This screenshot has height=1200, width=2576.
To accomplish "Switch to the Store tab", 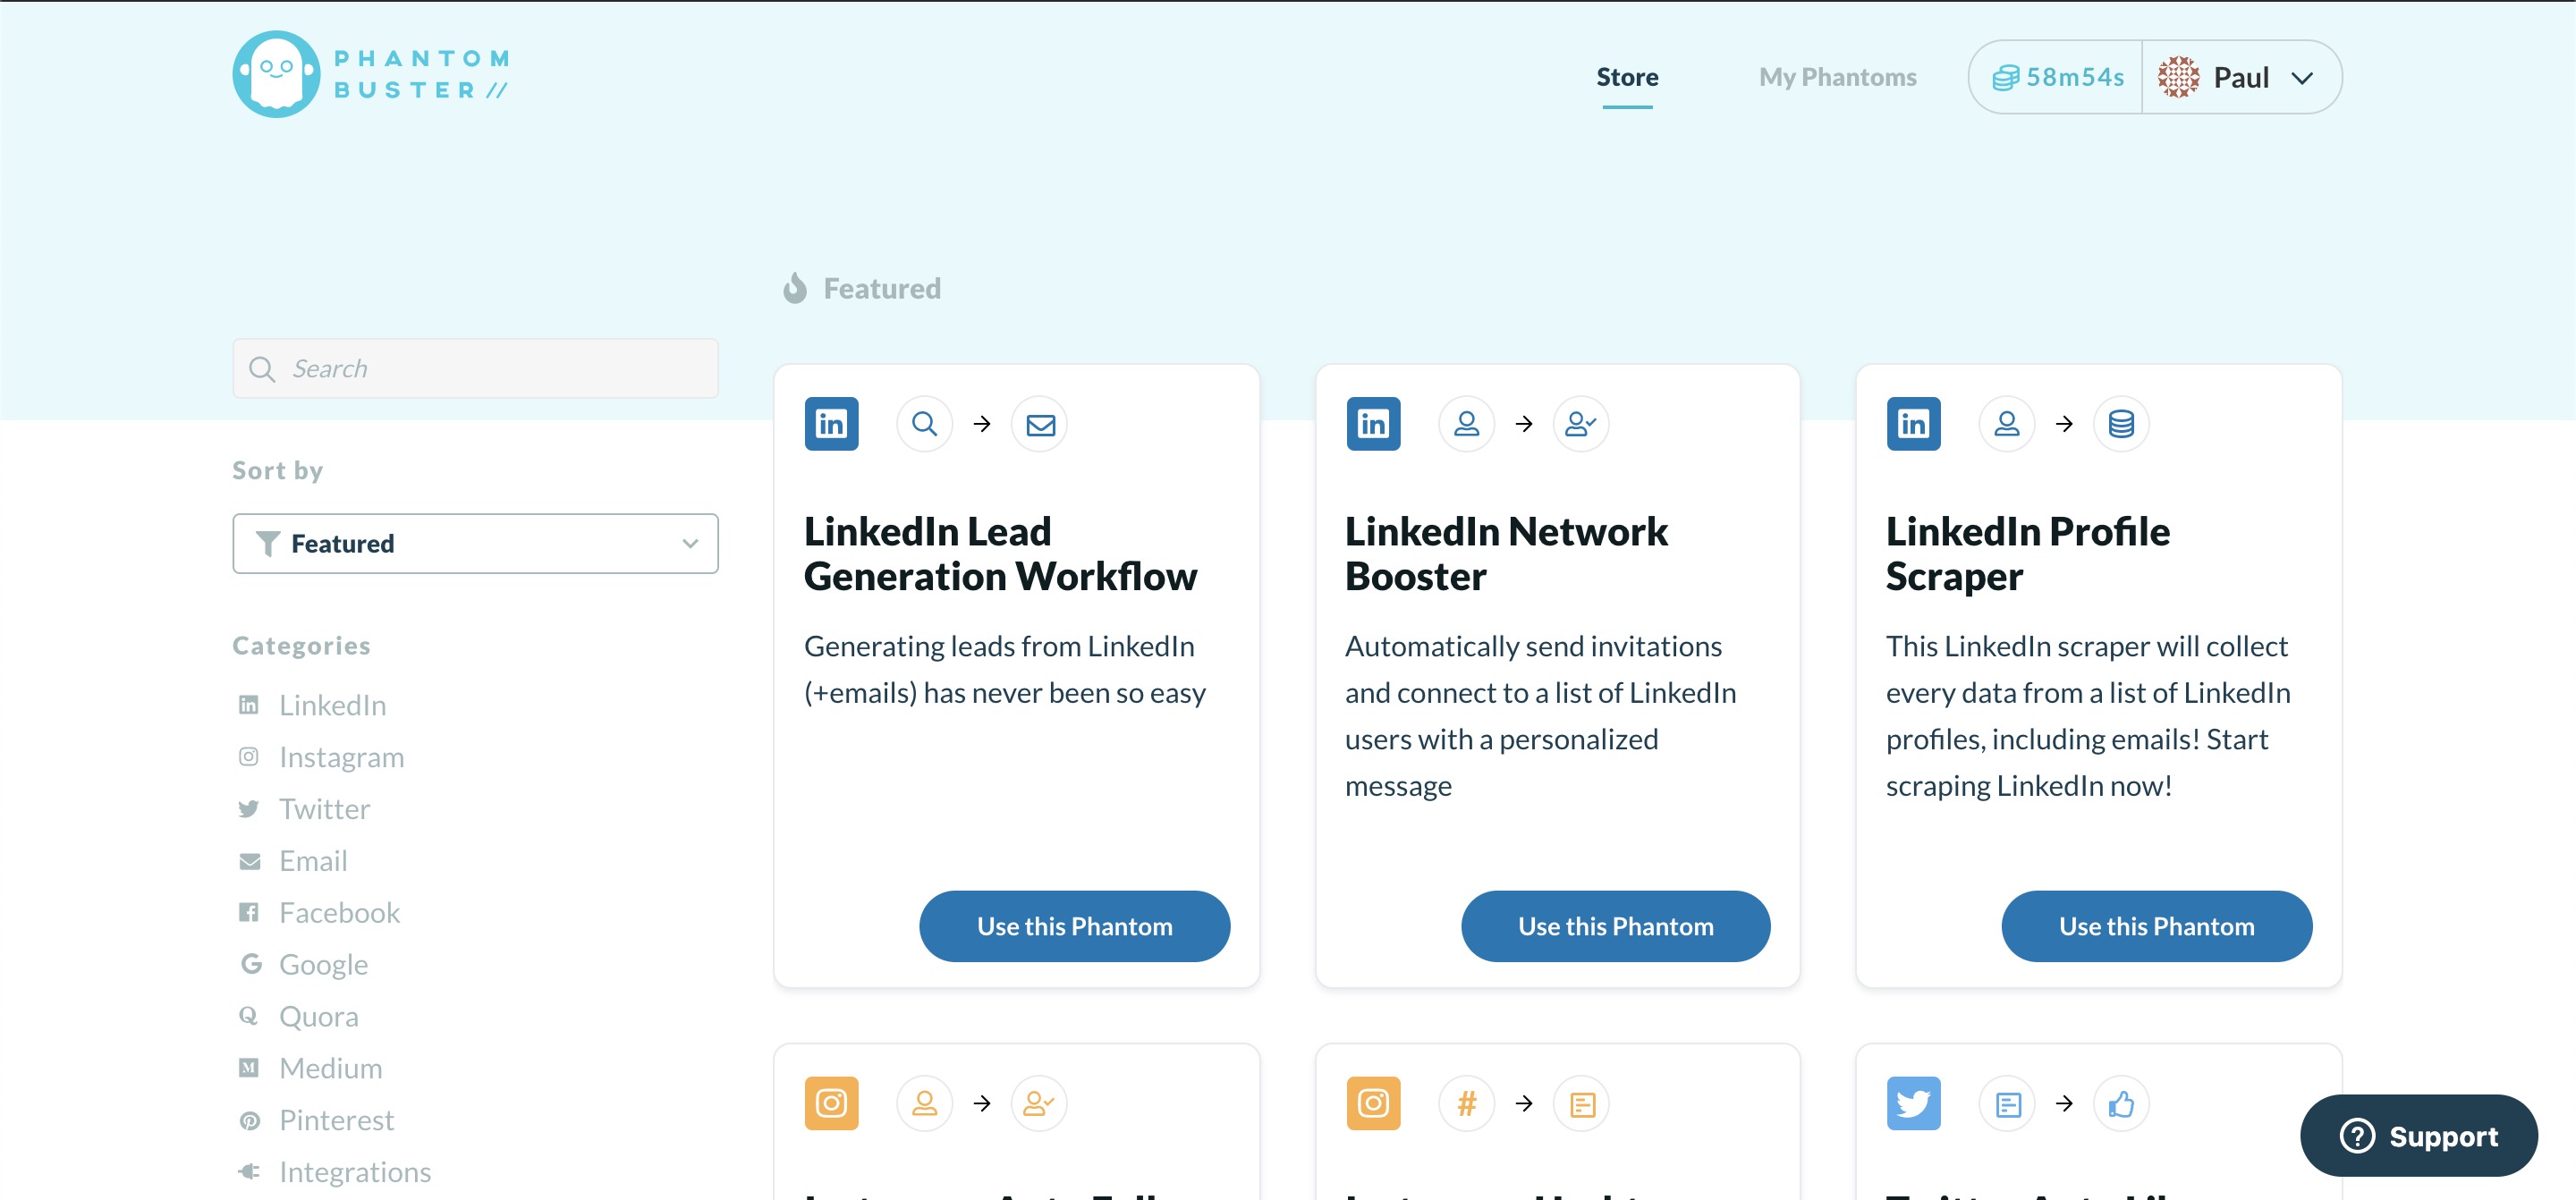I will pyautogui.click(x=1627, y=77).
